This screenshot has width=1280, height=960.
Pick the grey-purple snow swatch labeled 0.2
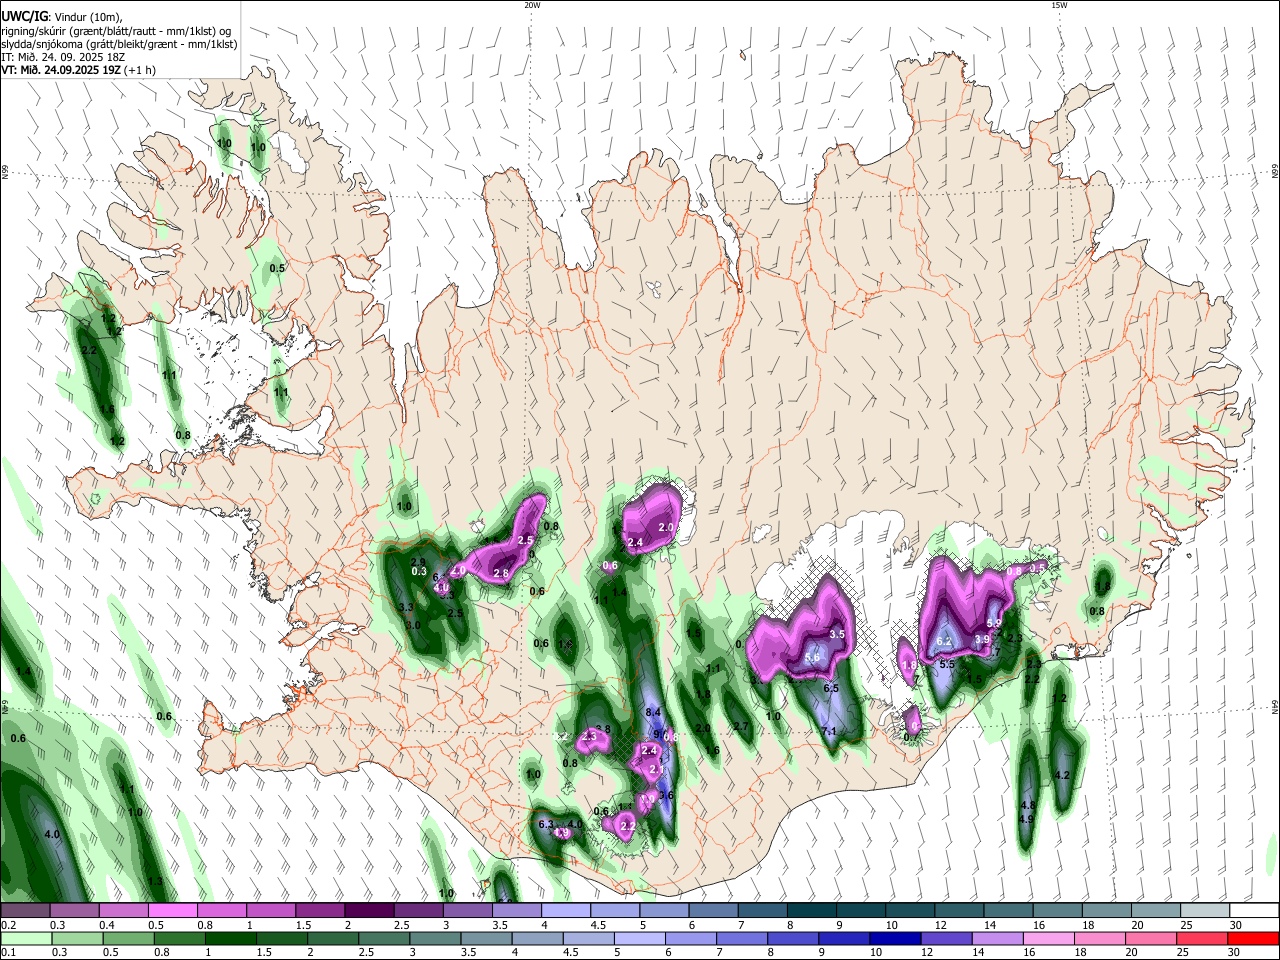point(24,911)
